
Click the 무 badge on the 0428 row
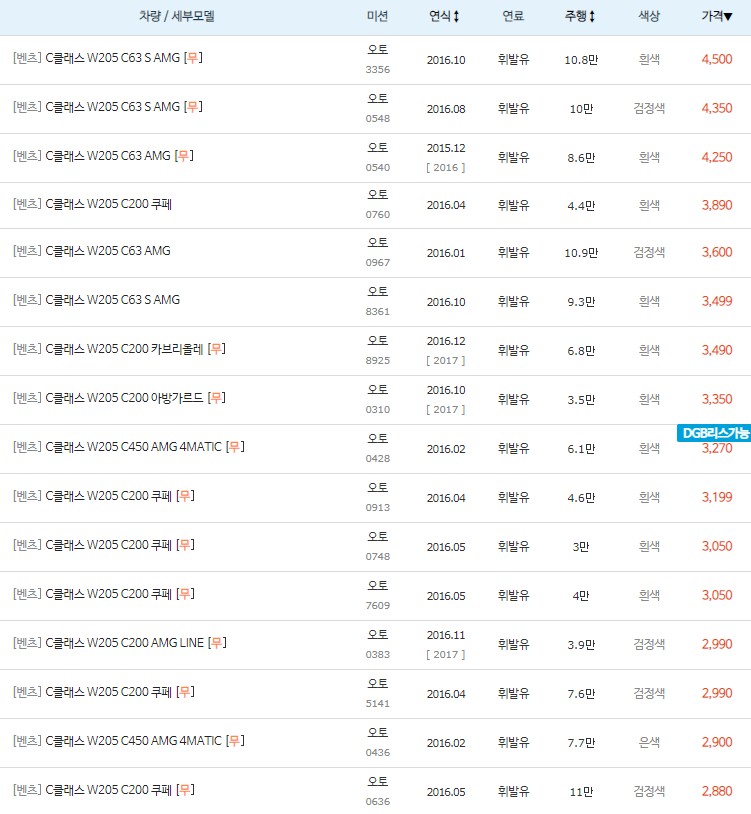[x=235, y=446]
